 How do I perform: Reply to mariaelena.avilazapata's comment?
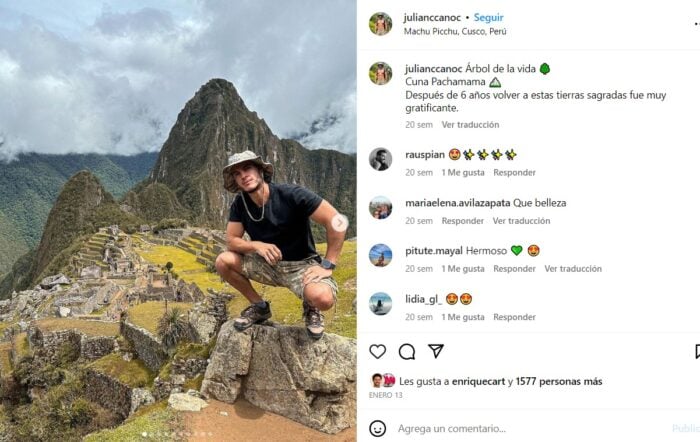click(463, 221)
